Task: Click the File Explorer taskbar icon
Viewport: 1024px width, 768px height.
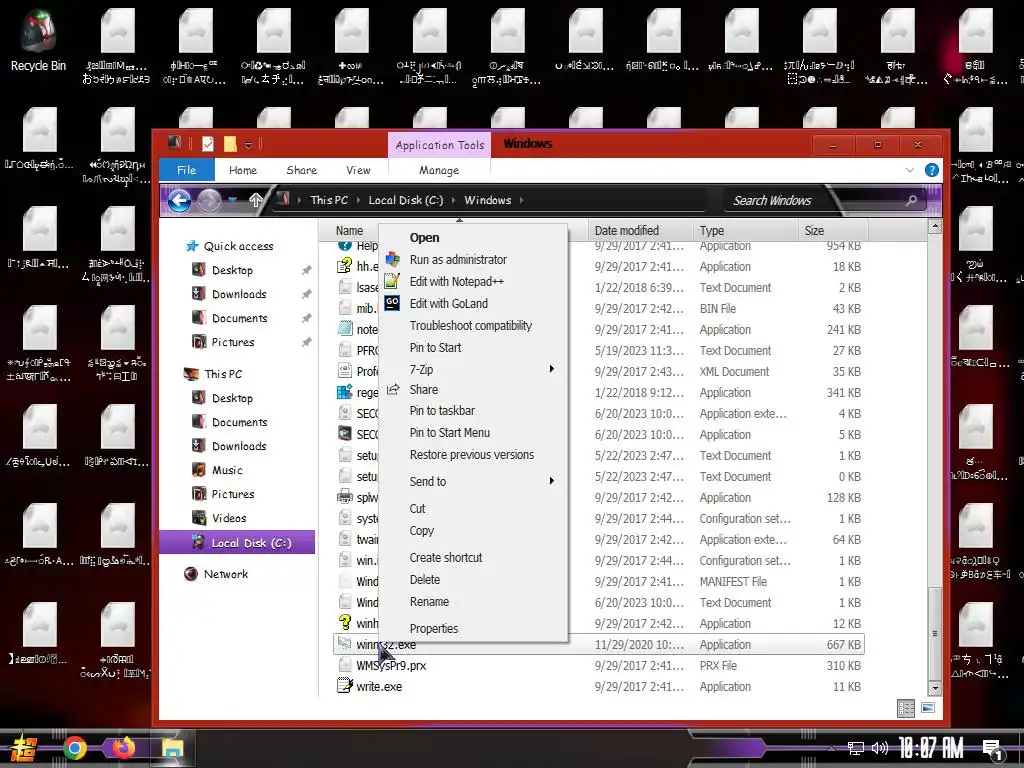Action: click(173, 748)
